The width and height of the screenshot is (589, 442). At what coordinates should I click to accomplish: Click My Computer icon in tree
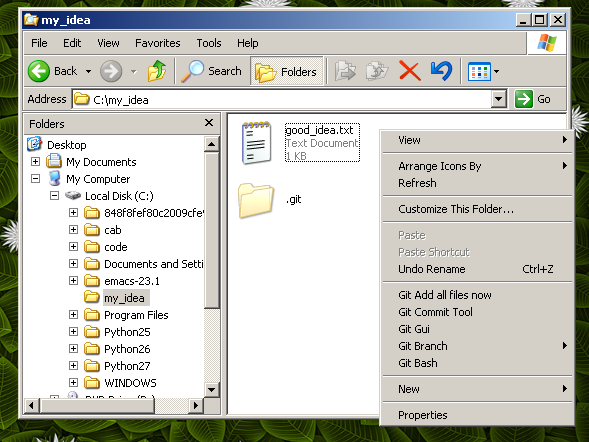55,178
